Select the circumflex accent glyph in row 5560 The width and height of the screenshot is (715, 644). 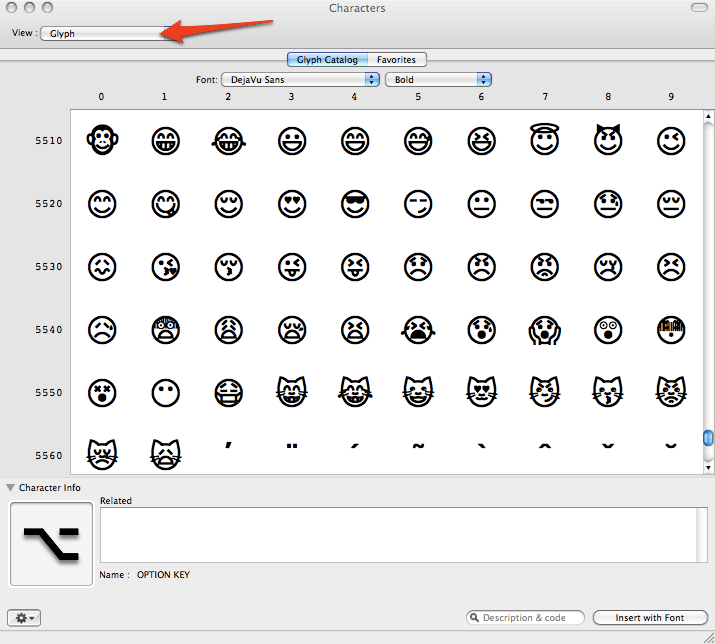tap(544, 446)
